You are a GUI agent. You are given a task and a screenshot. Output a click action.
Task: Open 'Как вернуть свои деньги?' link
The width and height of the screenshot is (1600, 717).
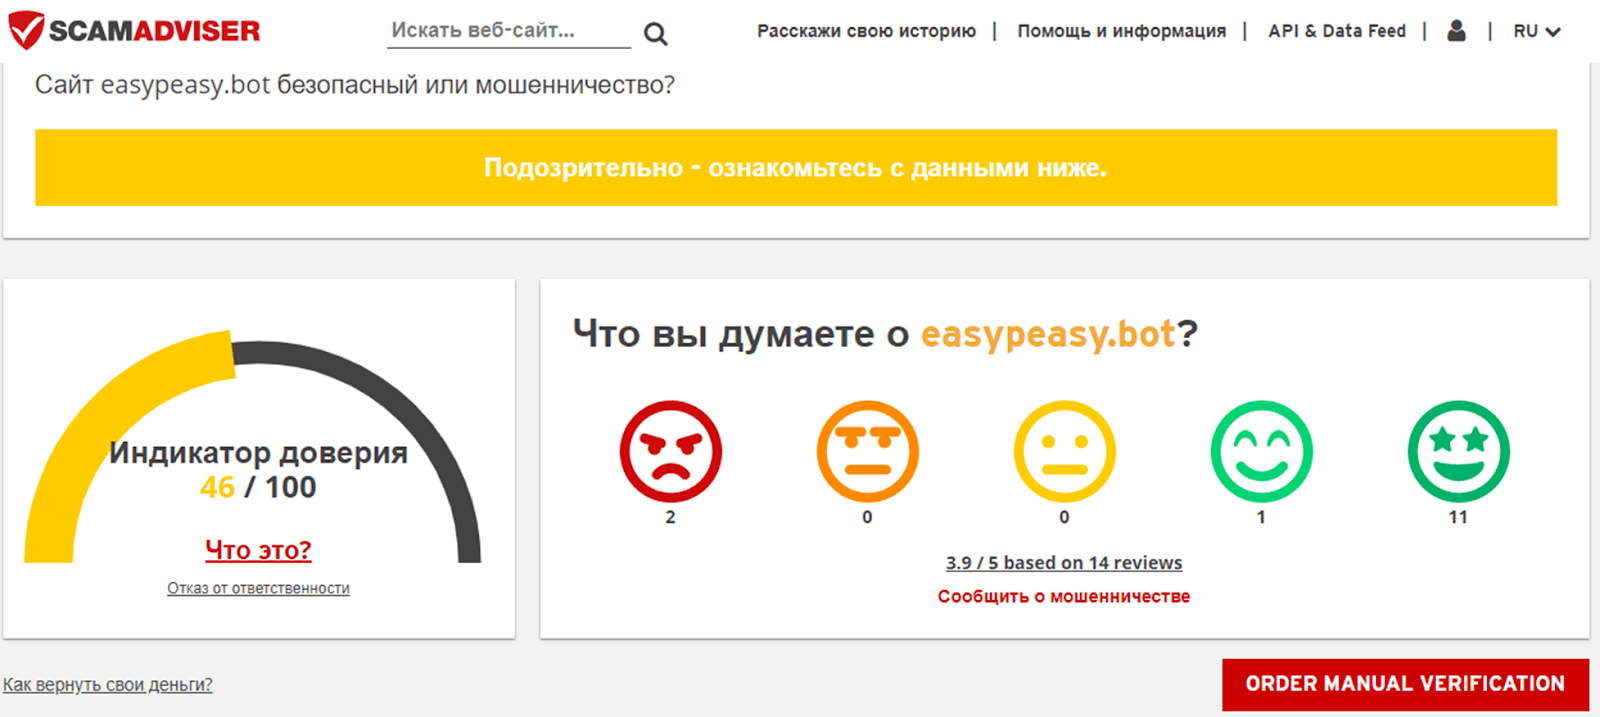pyautogui.click(x=107, y=685)
